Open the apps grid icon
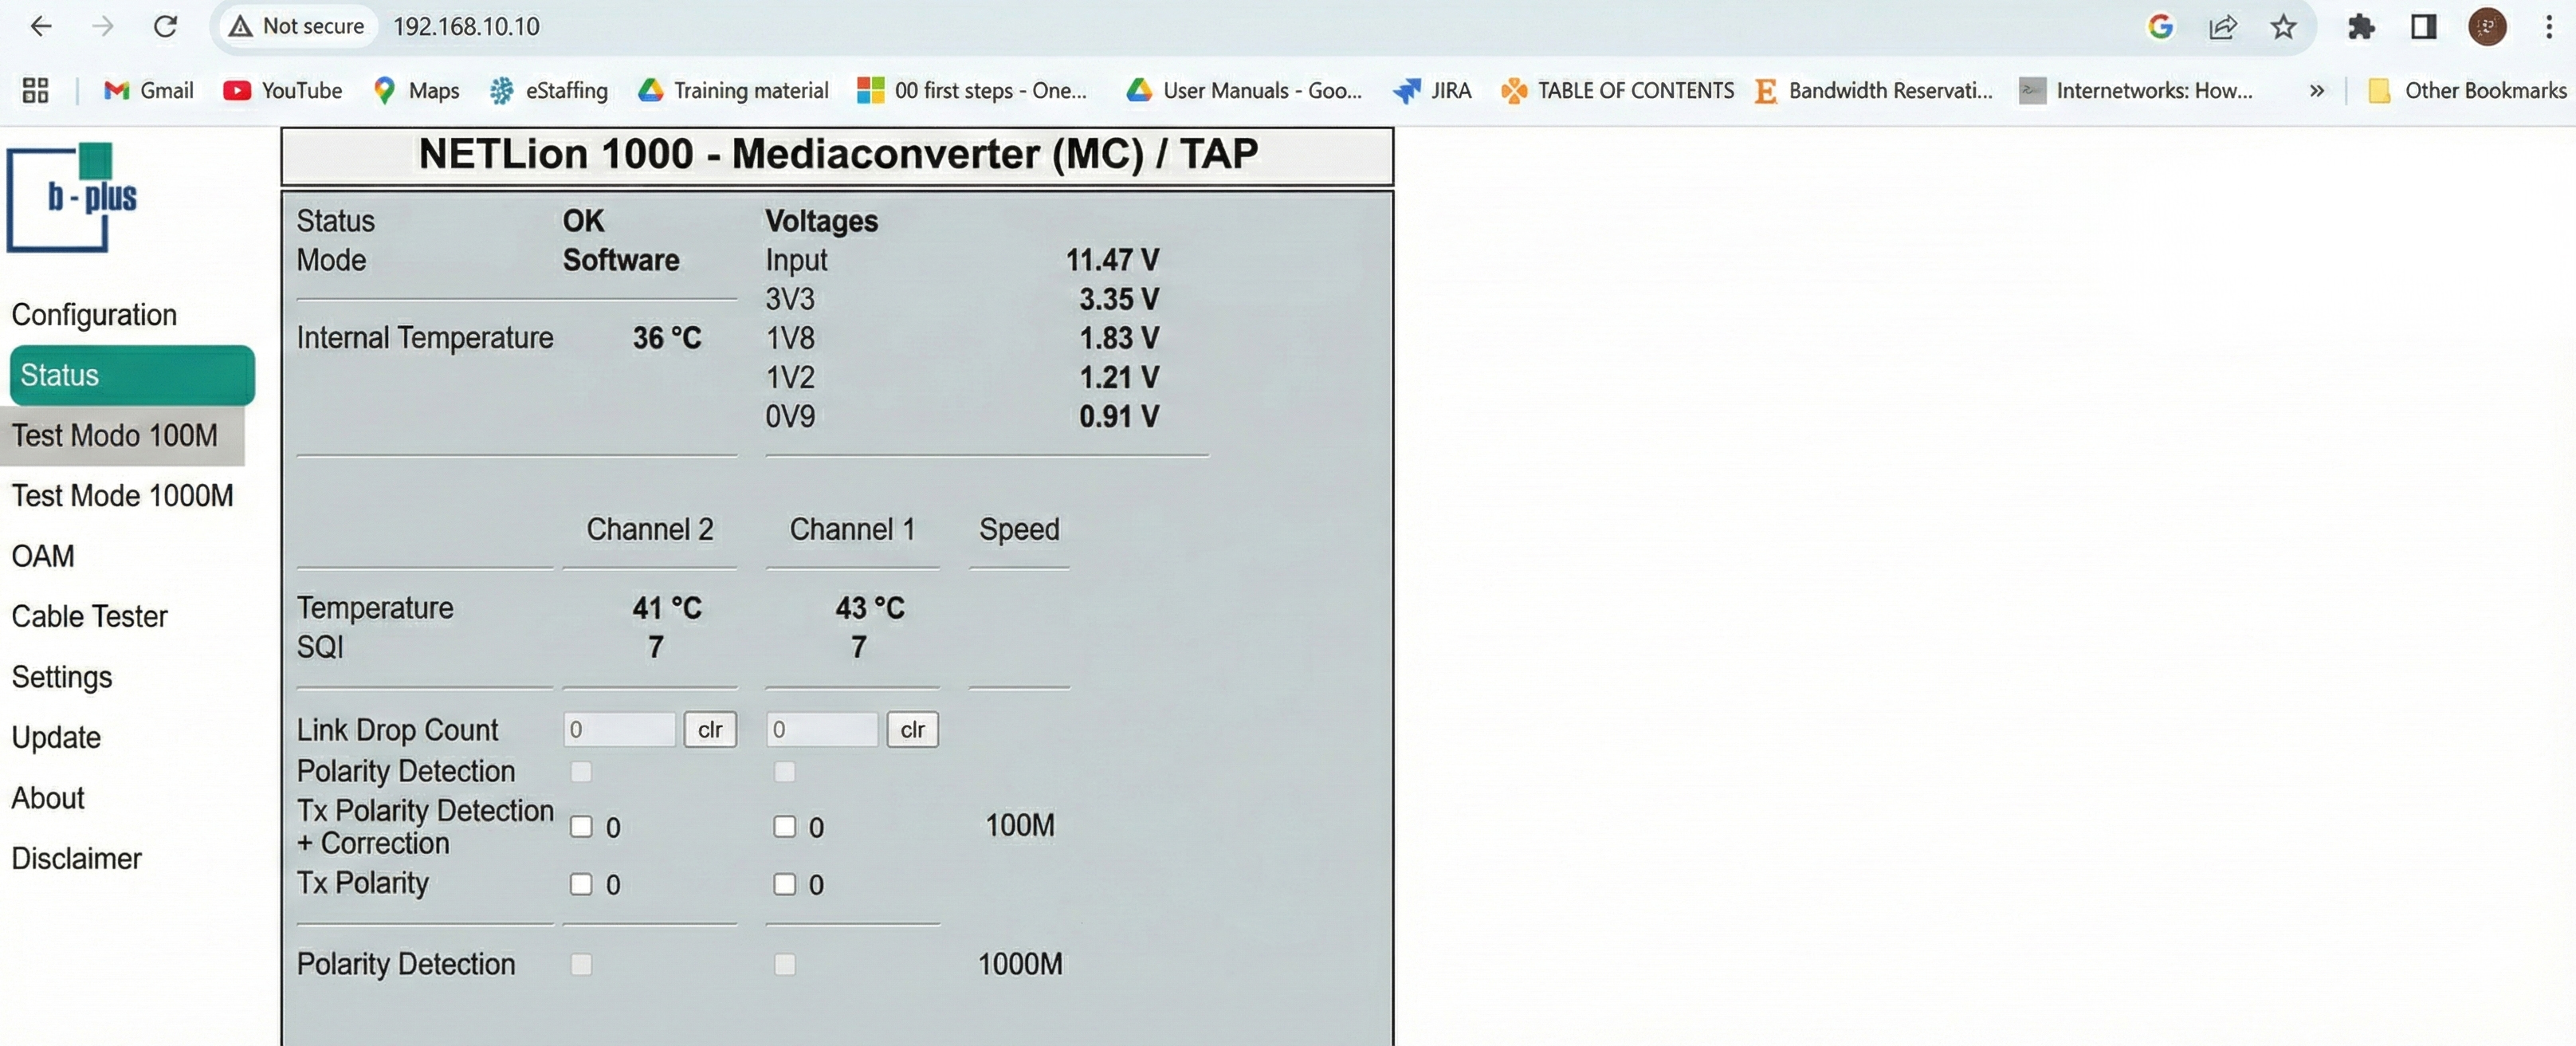Image resolution: width=2576 pixels, height=1046 pixels. (36, 91)
